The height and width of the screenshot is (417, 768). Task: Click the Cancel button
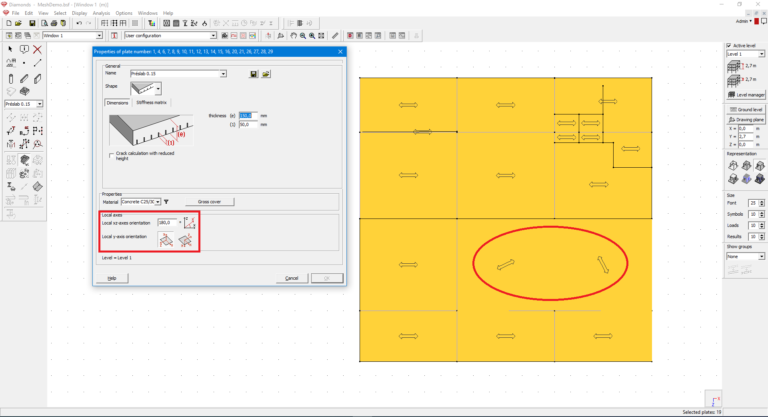coord(292,278)
